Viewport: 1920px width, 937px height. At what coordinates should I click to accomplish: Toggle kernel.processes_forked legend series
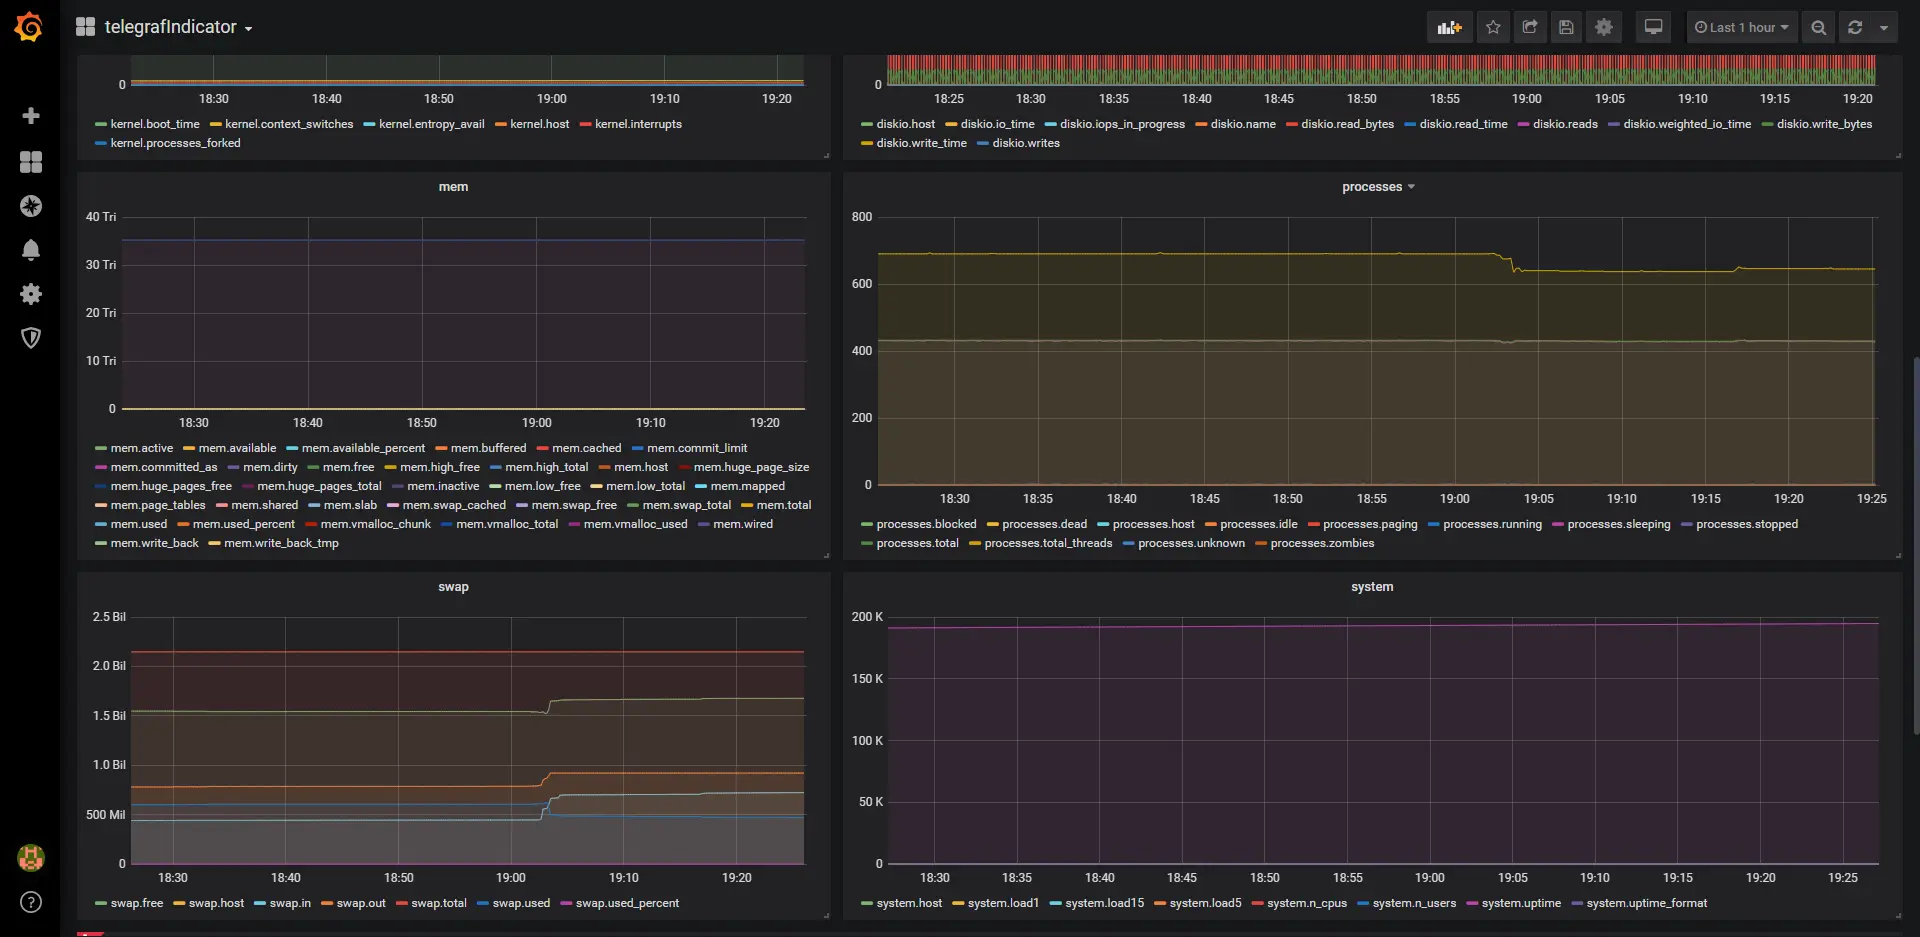175,143
